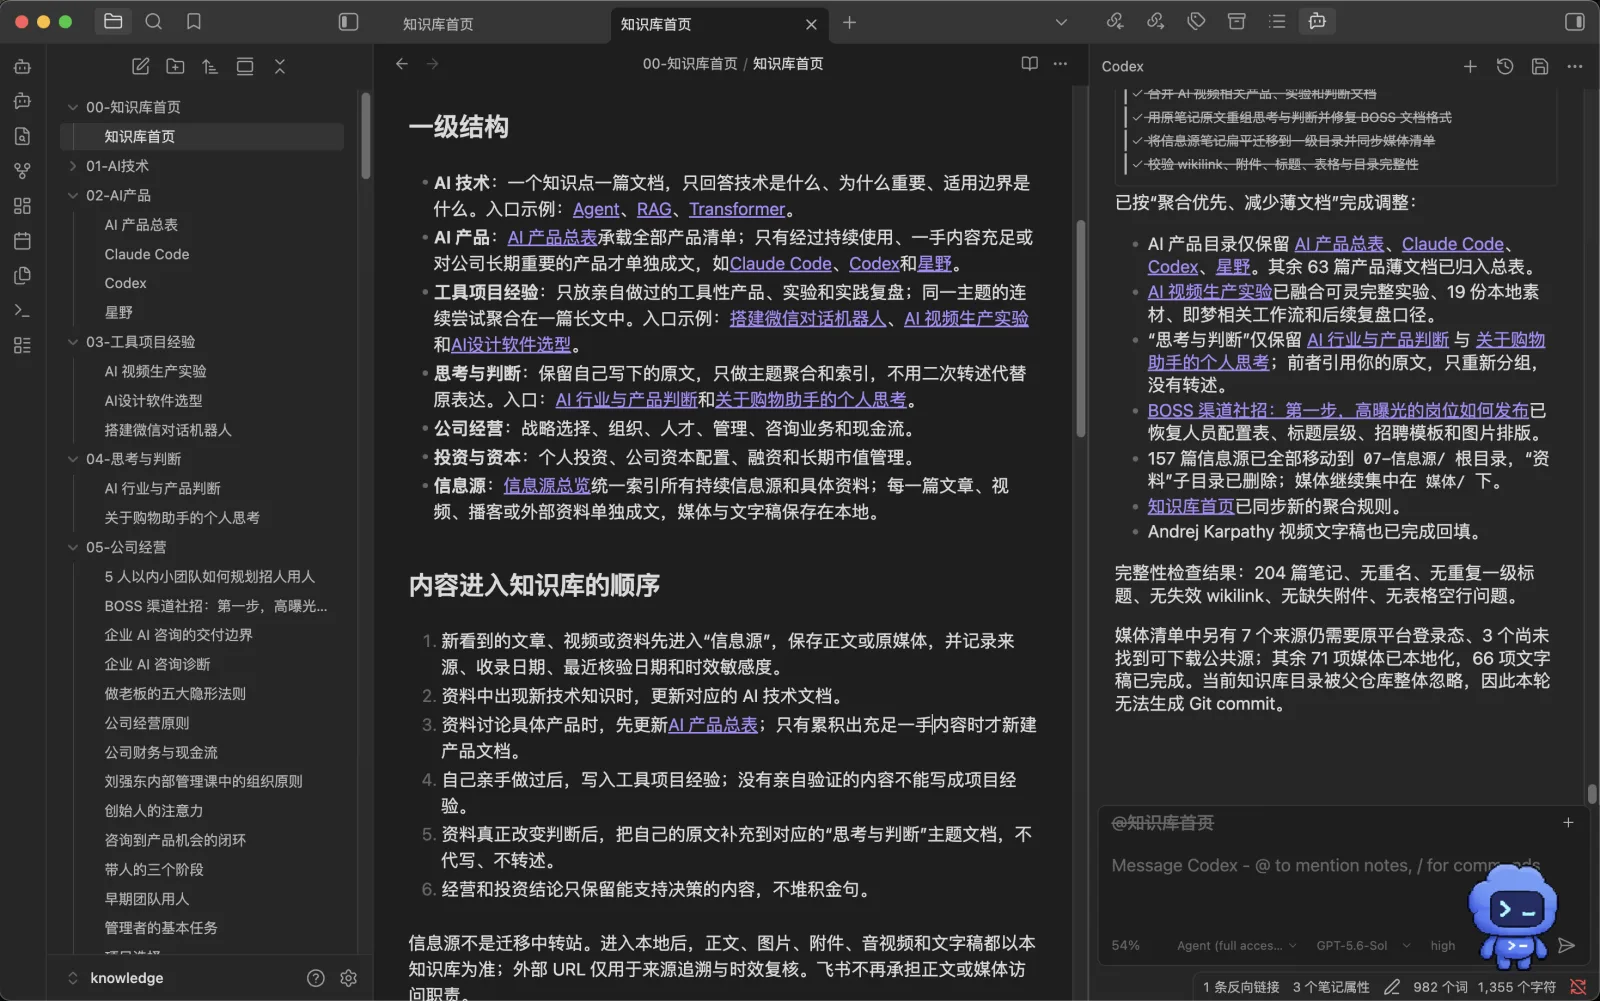
Task: Toggle the left sidebar
Action: pyautogui.click(x=348, y=21)
